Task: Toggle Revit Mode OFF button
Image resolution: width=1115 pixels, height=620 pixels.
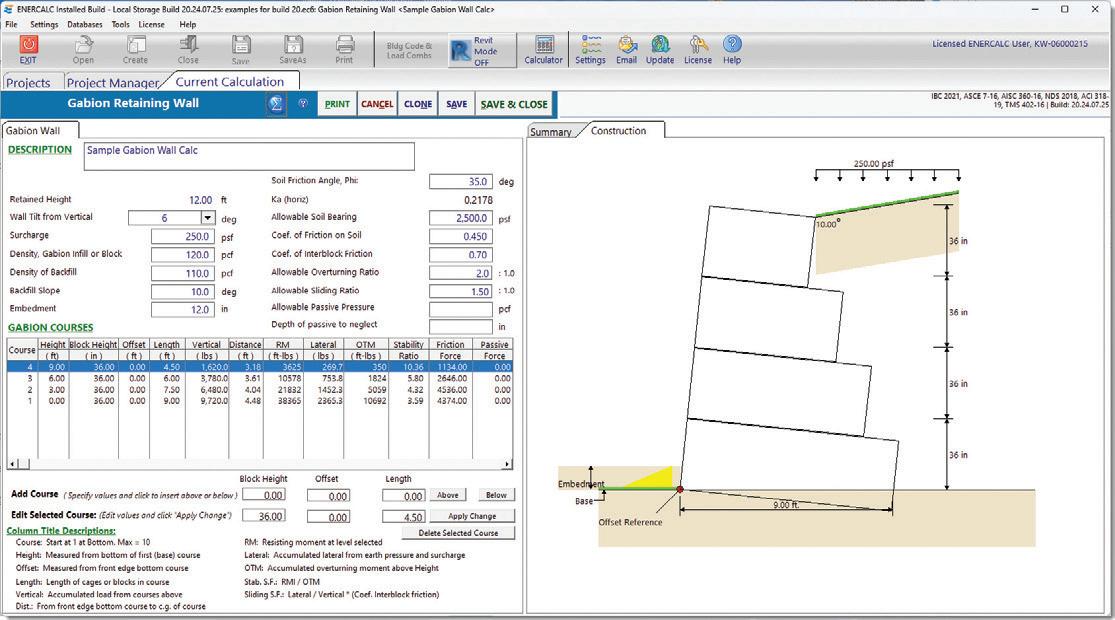Action: click(x=483, y=50)
